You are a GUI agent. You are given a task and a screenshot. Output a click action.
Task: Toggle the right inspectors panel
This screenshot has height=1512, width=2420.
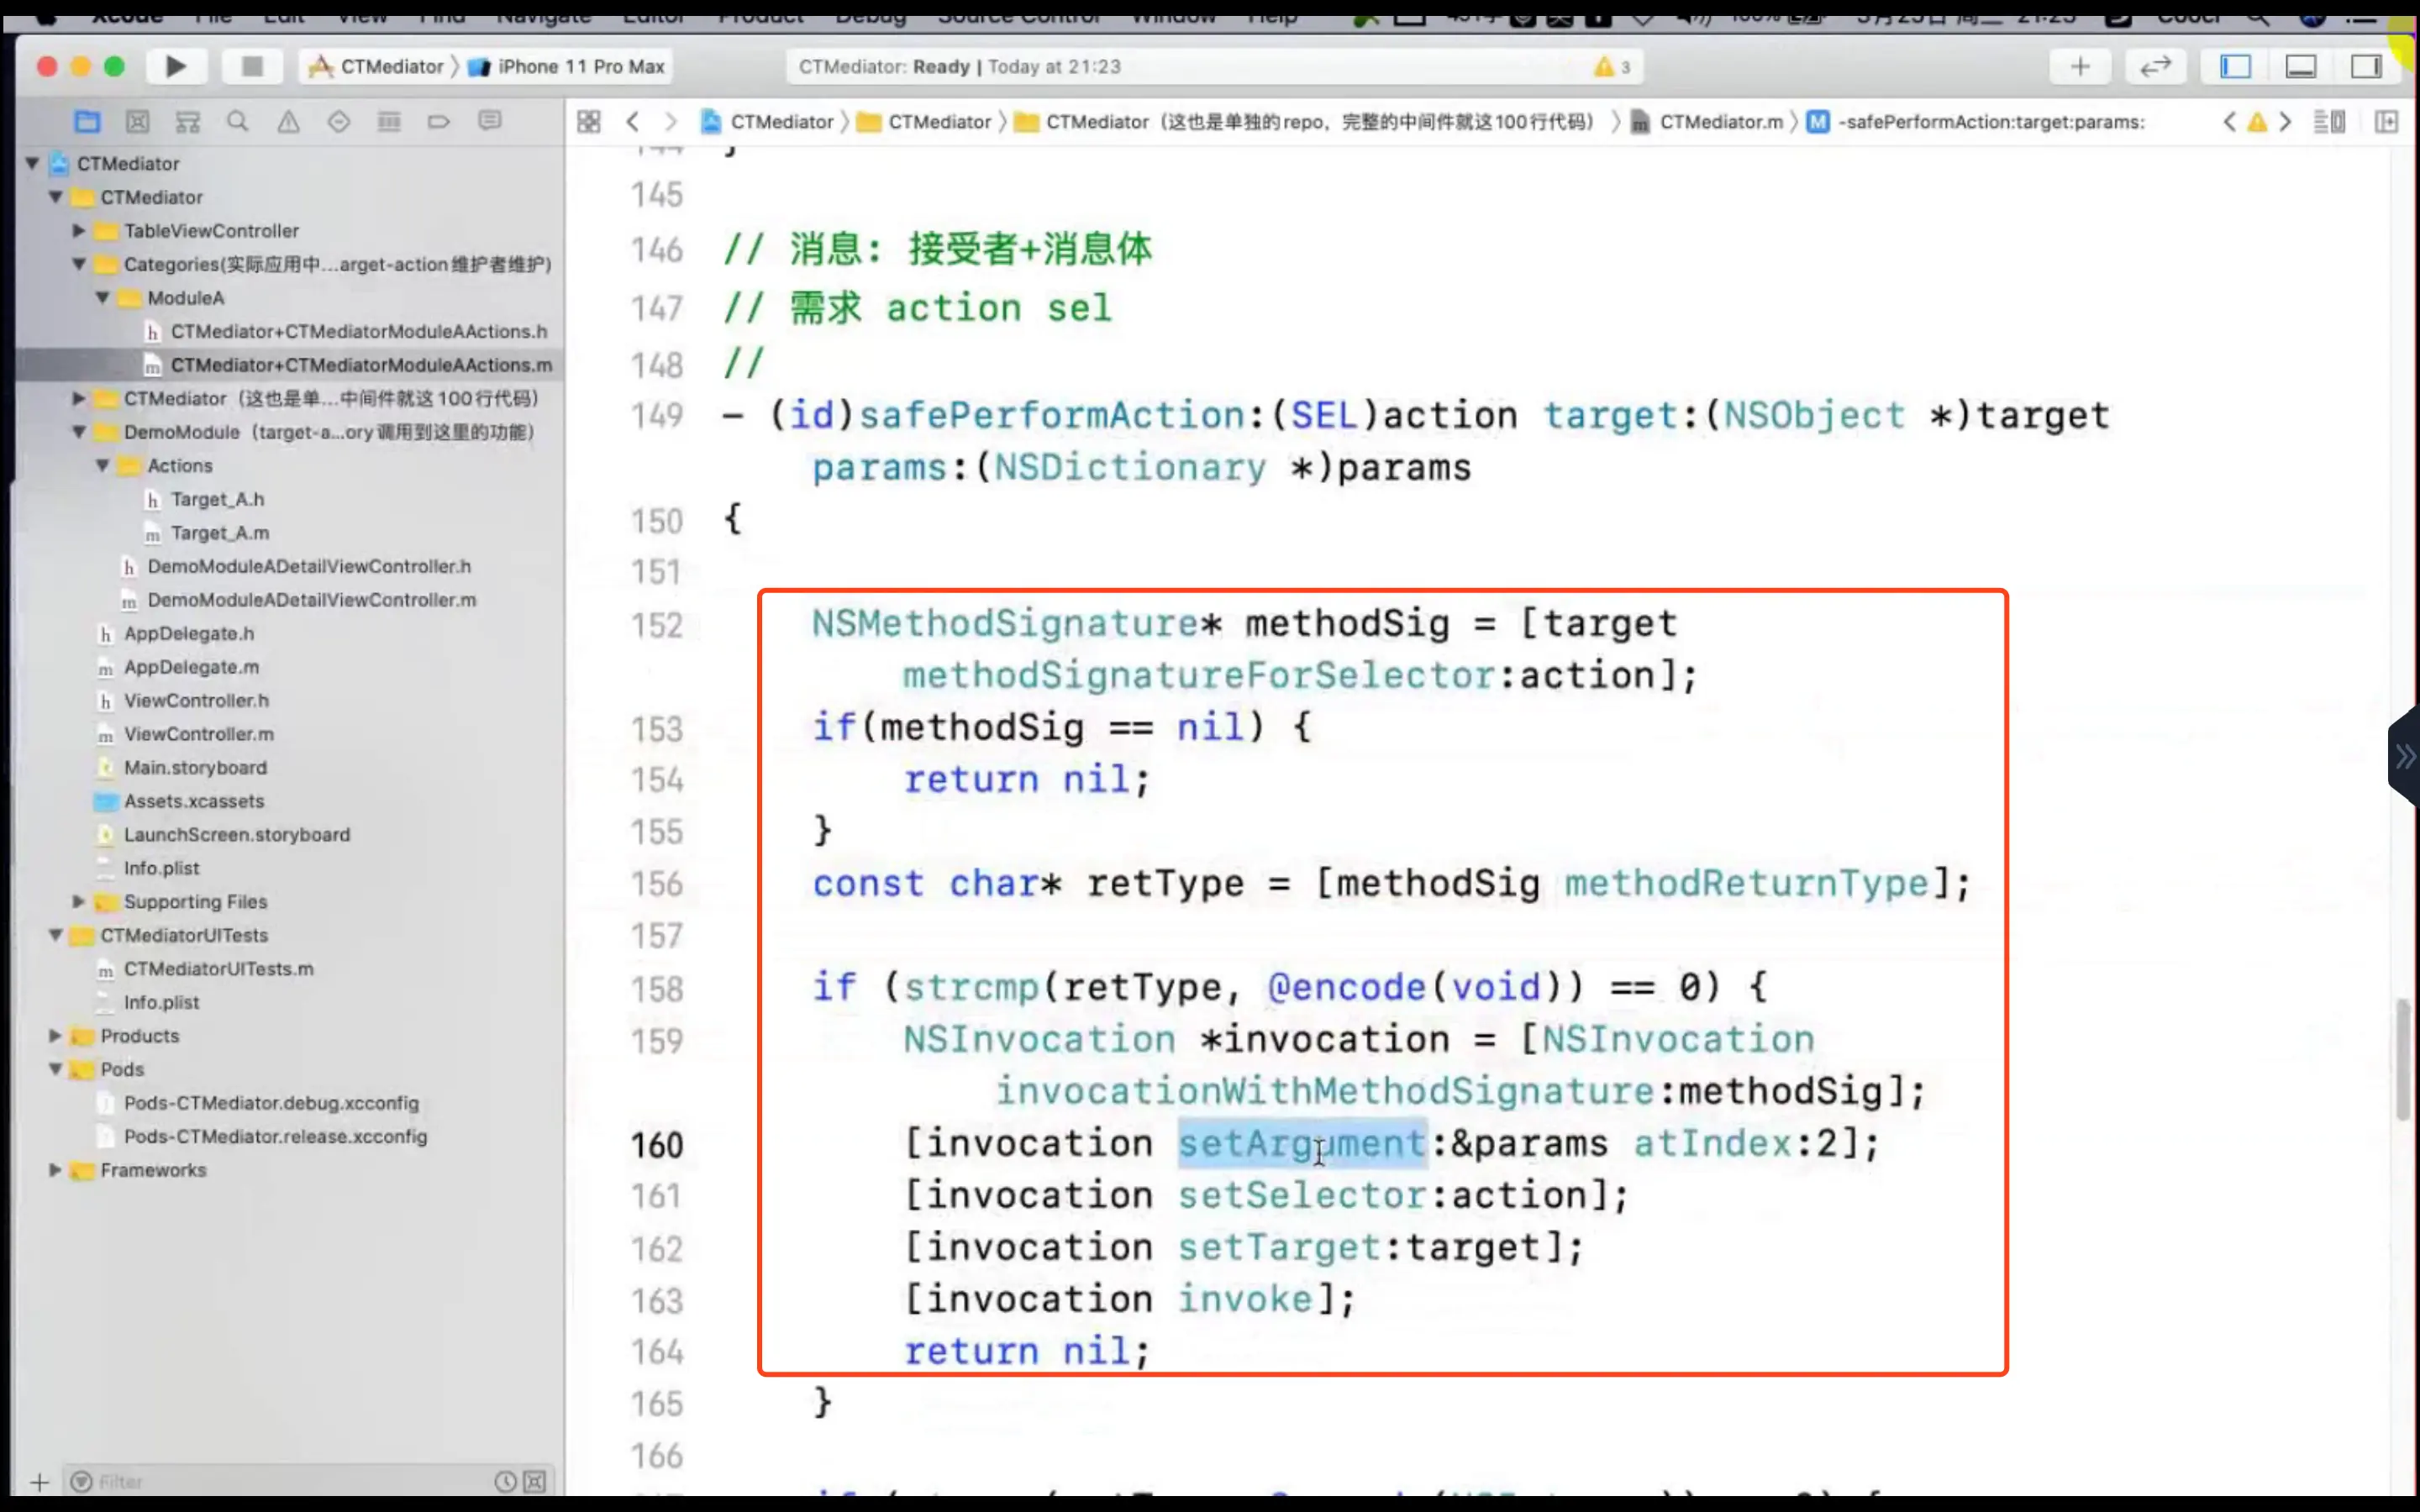[2365, 67]
